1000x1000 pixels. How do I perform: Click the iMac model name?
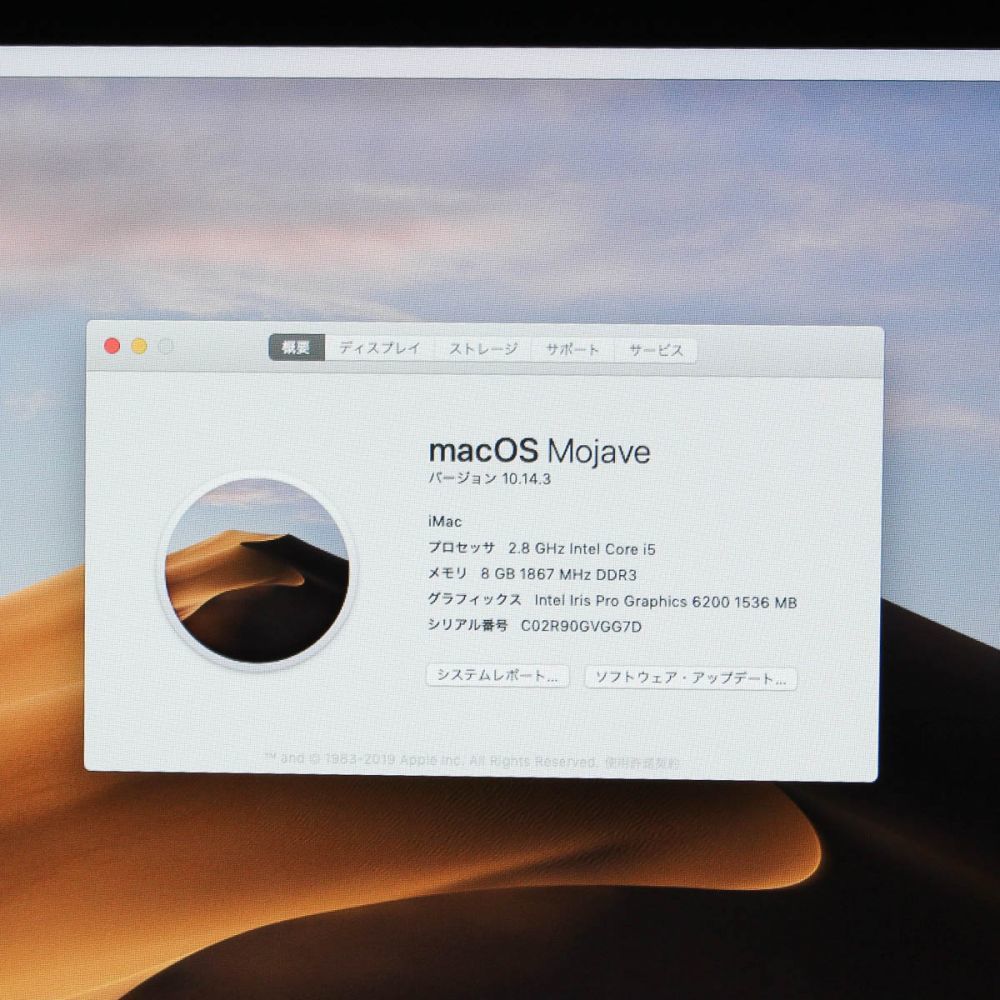pyautogui.click(x=445, y=522)
